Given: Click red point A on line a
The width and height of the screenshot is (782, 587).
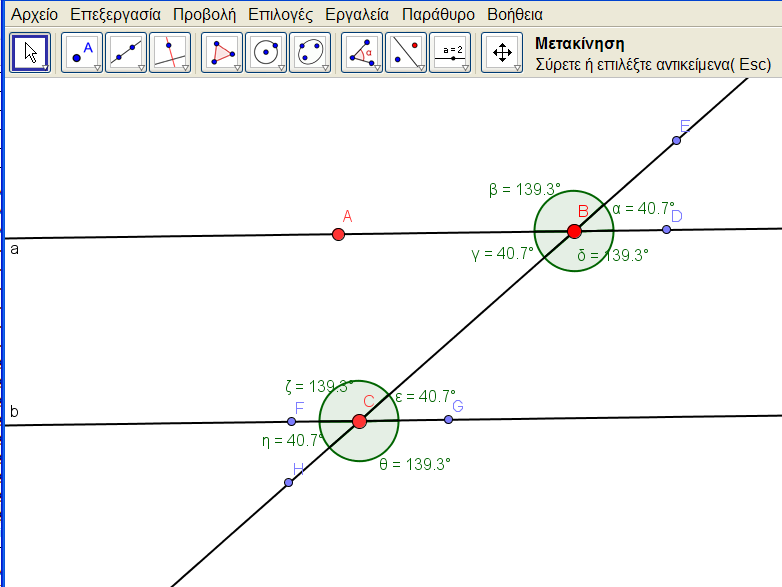Looking at the screenshot, I should click(338, 234).
